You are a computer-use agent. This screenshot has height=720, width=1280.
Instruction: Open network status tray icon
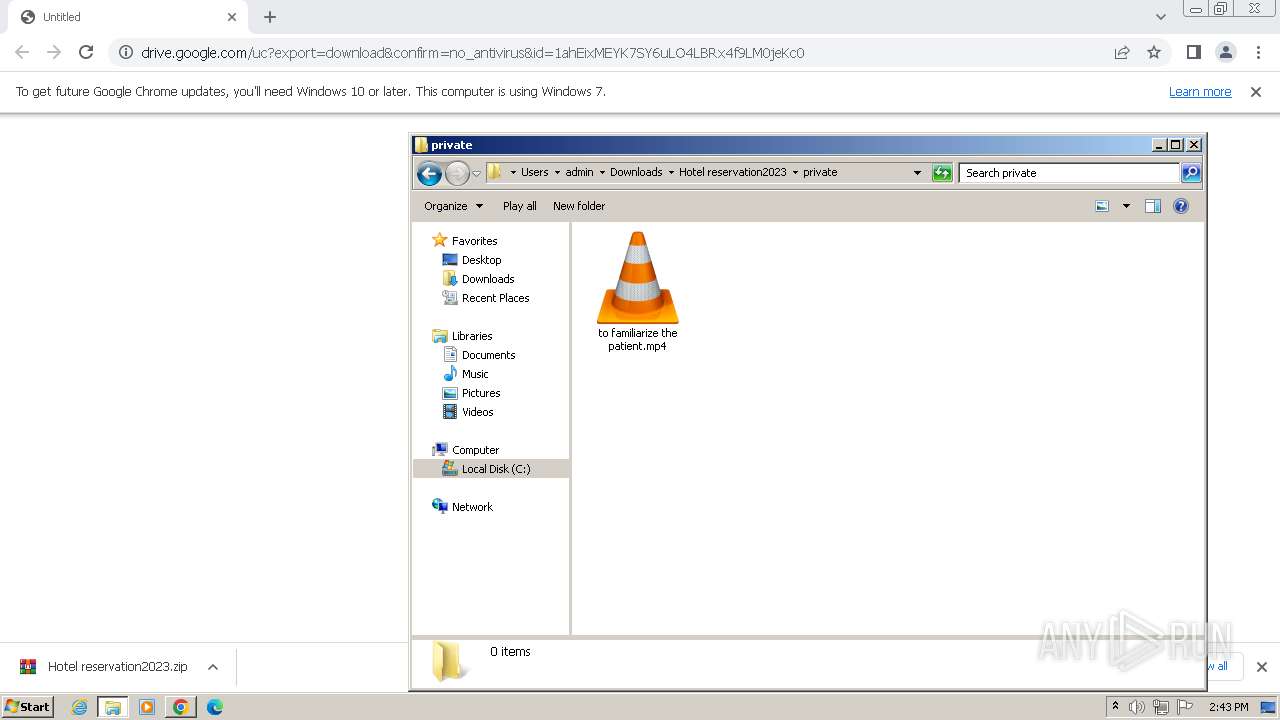tap(1160, 707)
